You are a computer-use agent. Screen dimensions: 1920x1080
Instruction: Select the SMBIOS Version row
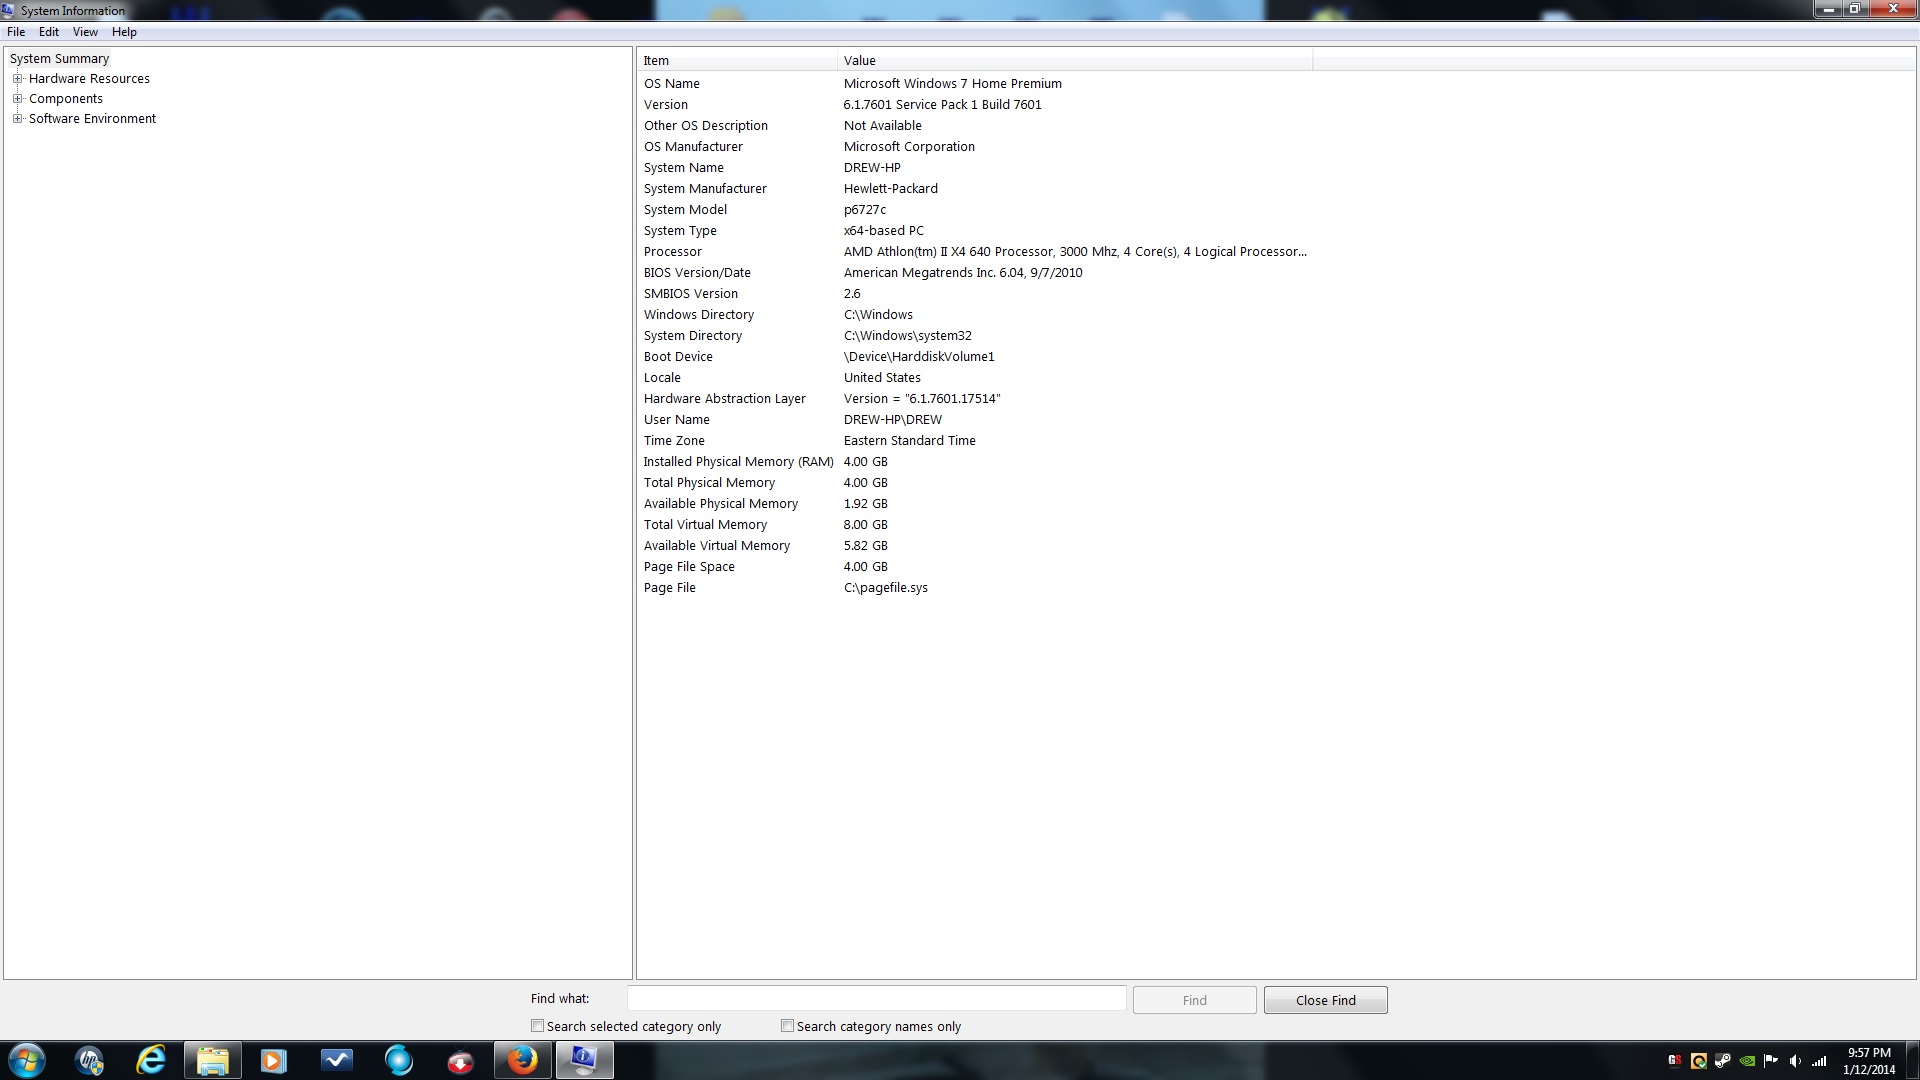[975, 293]
